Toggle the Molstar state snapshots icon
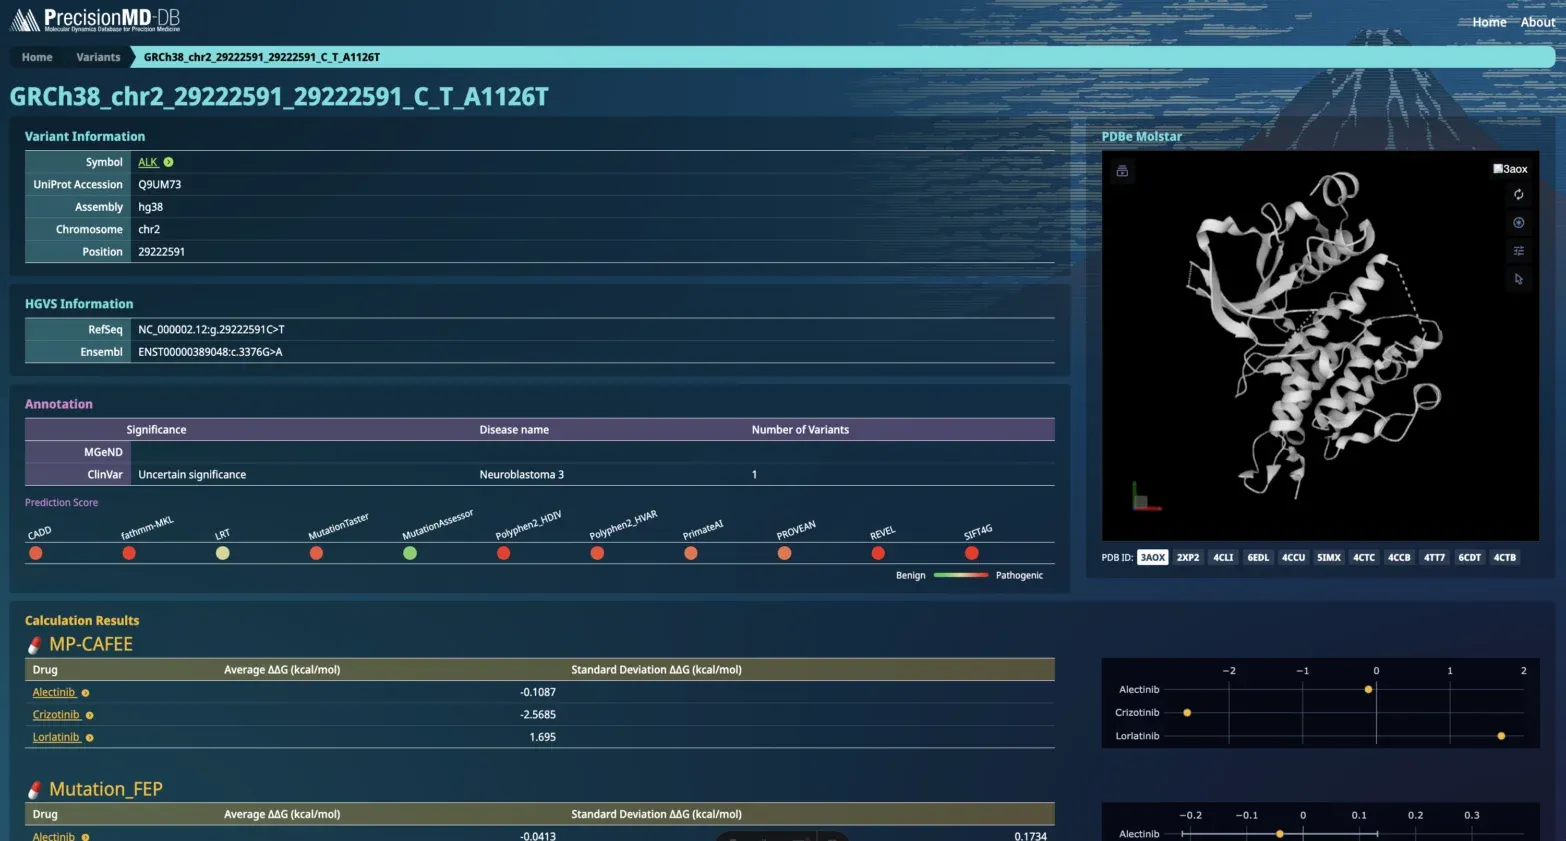 tap(1122, 171)
